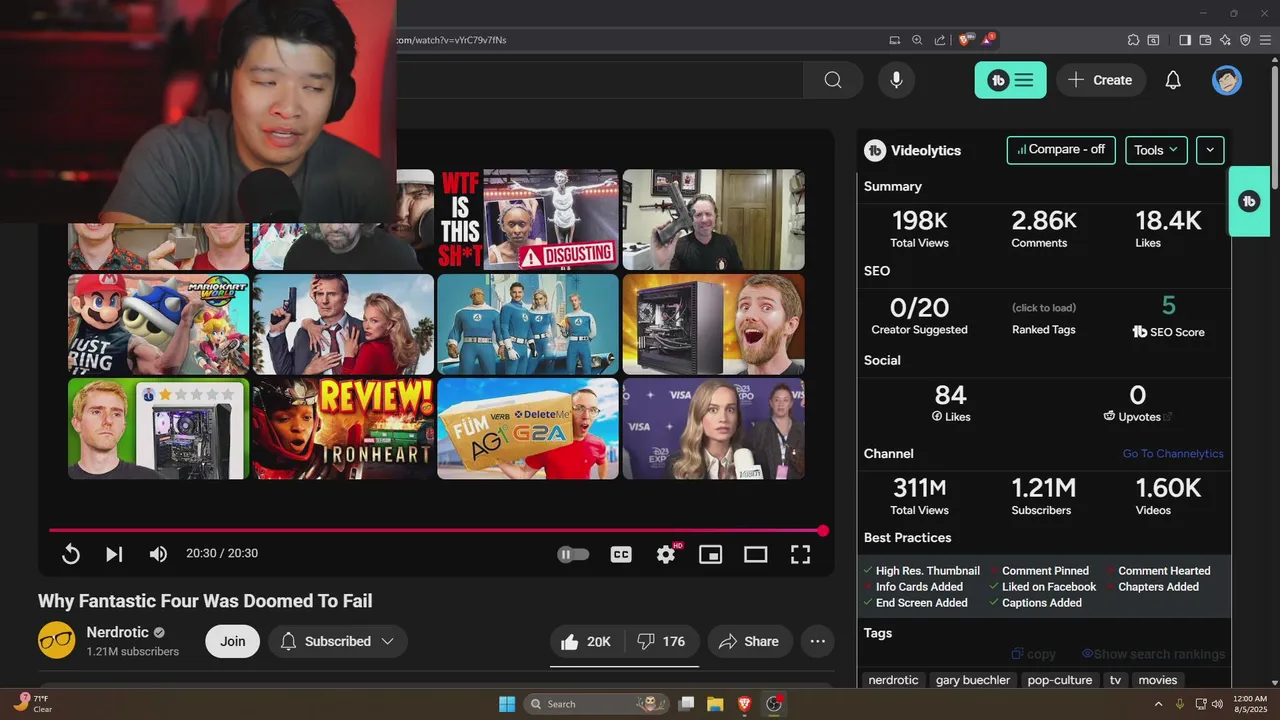The image size is (1280, 720).
Task: Click the YouTube search magnifier button
Action: click(833, 80)
